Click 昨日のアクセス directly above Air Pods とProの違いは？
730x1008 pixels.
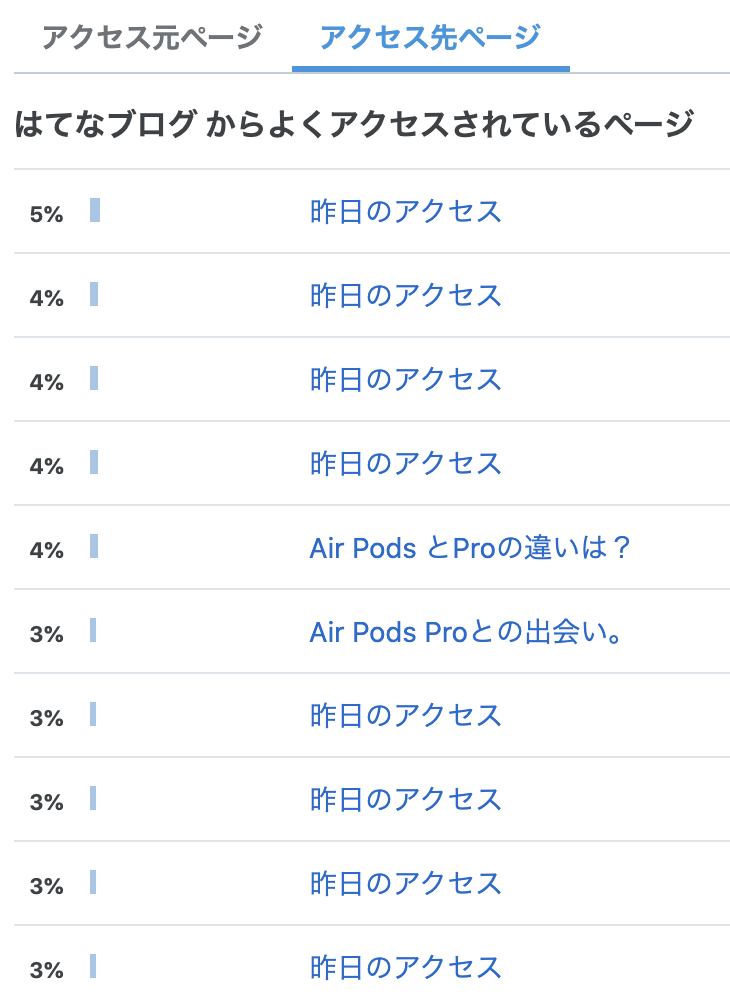click(x=405, y=464)
